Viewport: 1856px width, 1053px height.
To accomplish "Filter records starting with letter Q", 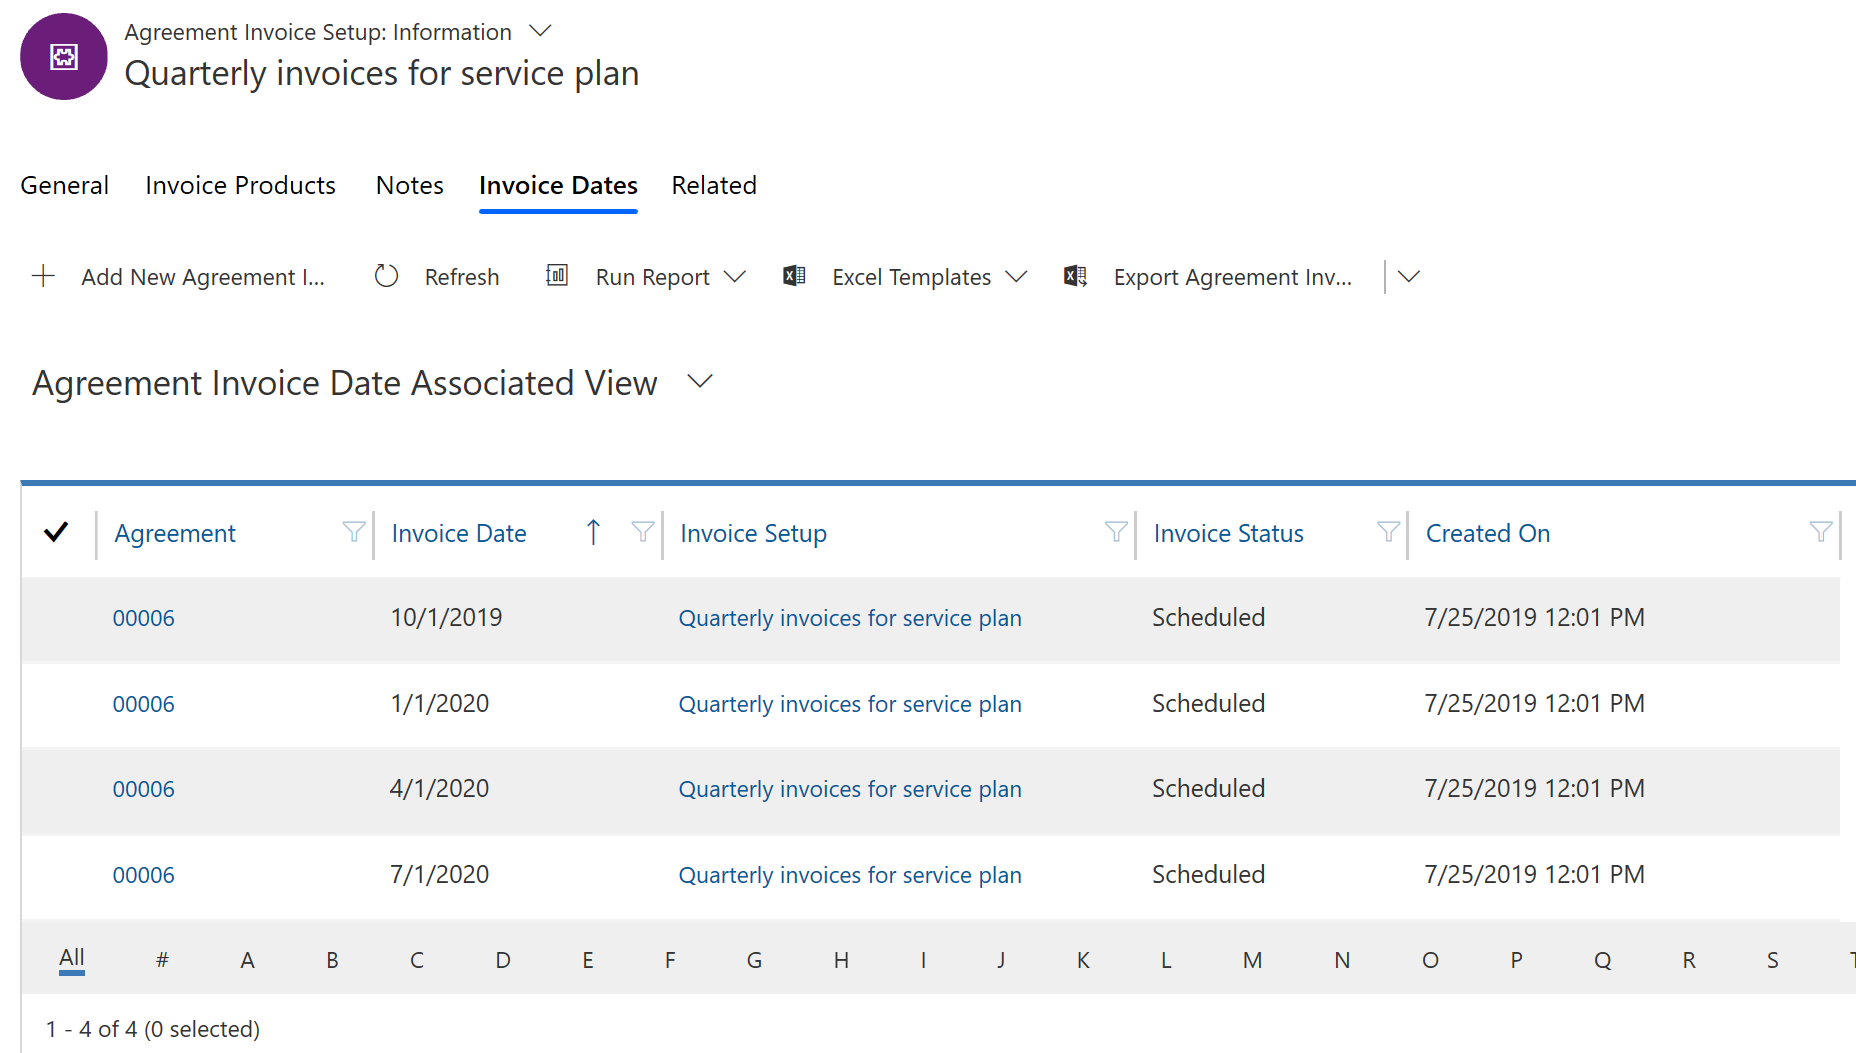I will (x=1603, y=960).
